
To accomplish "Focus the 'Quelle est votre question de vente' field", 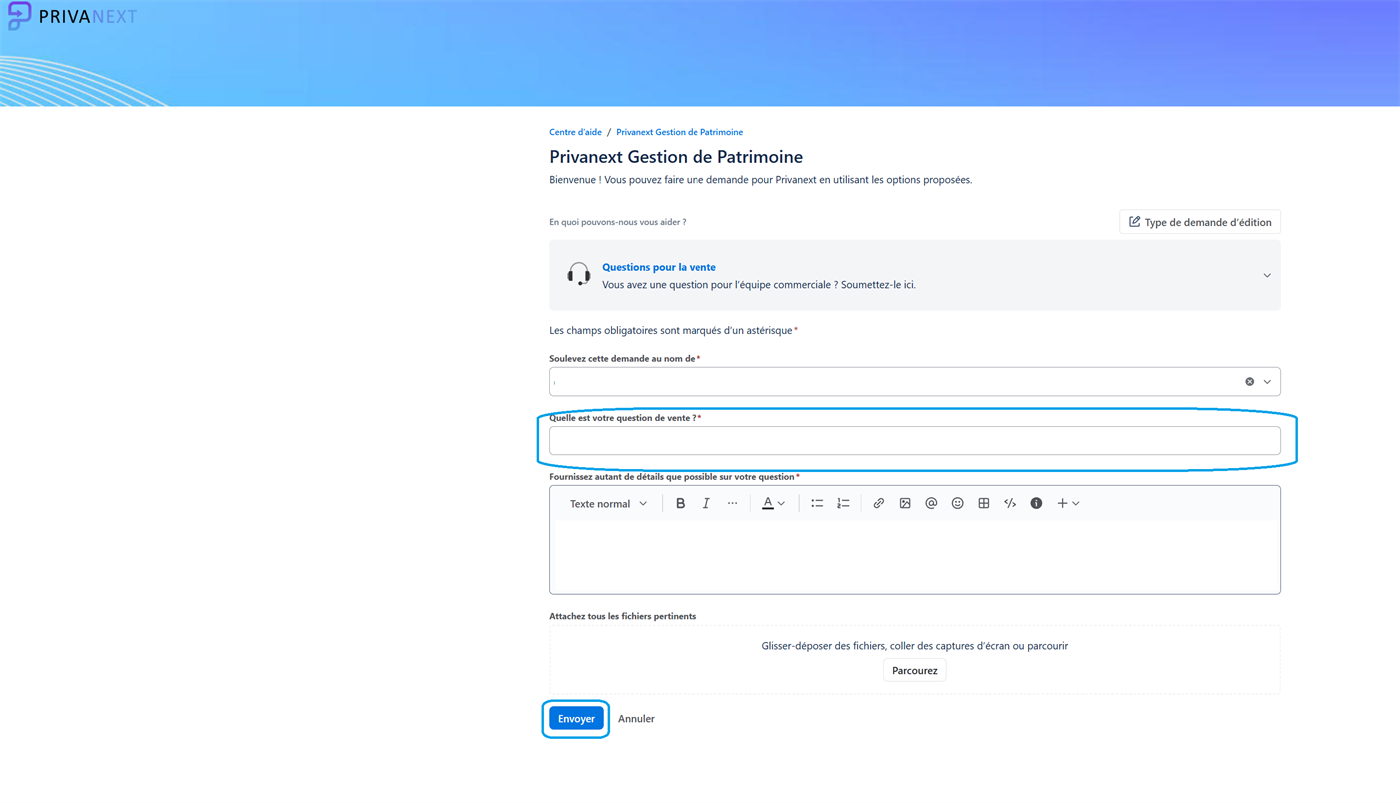I will (914, 441).
